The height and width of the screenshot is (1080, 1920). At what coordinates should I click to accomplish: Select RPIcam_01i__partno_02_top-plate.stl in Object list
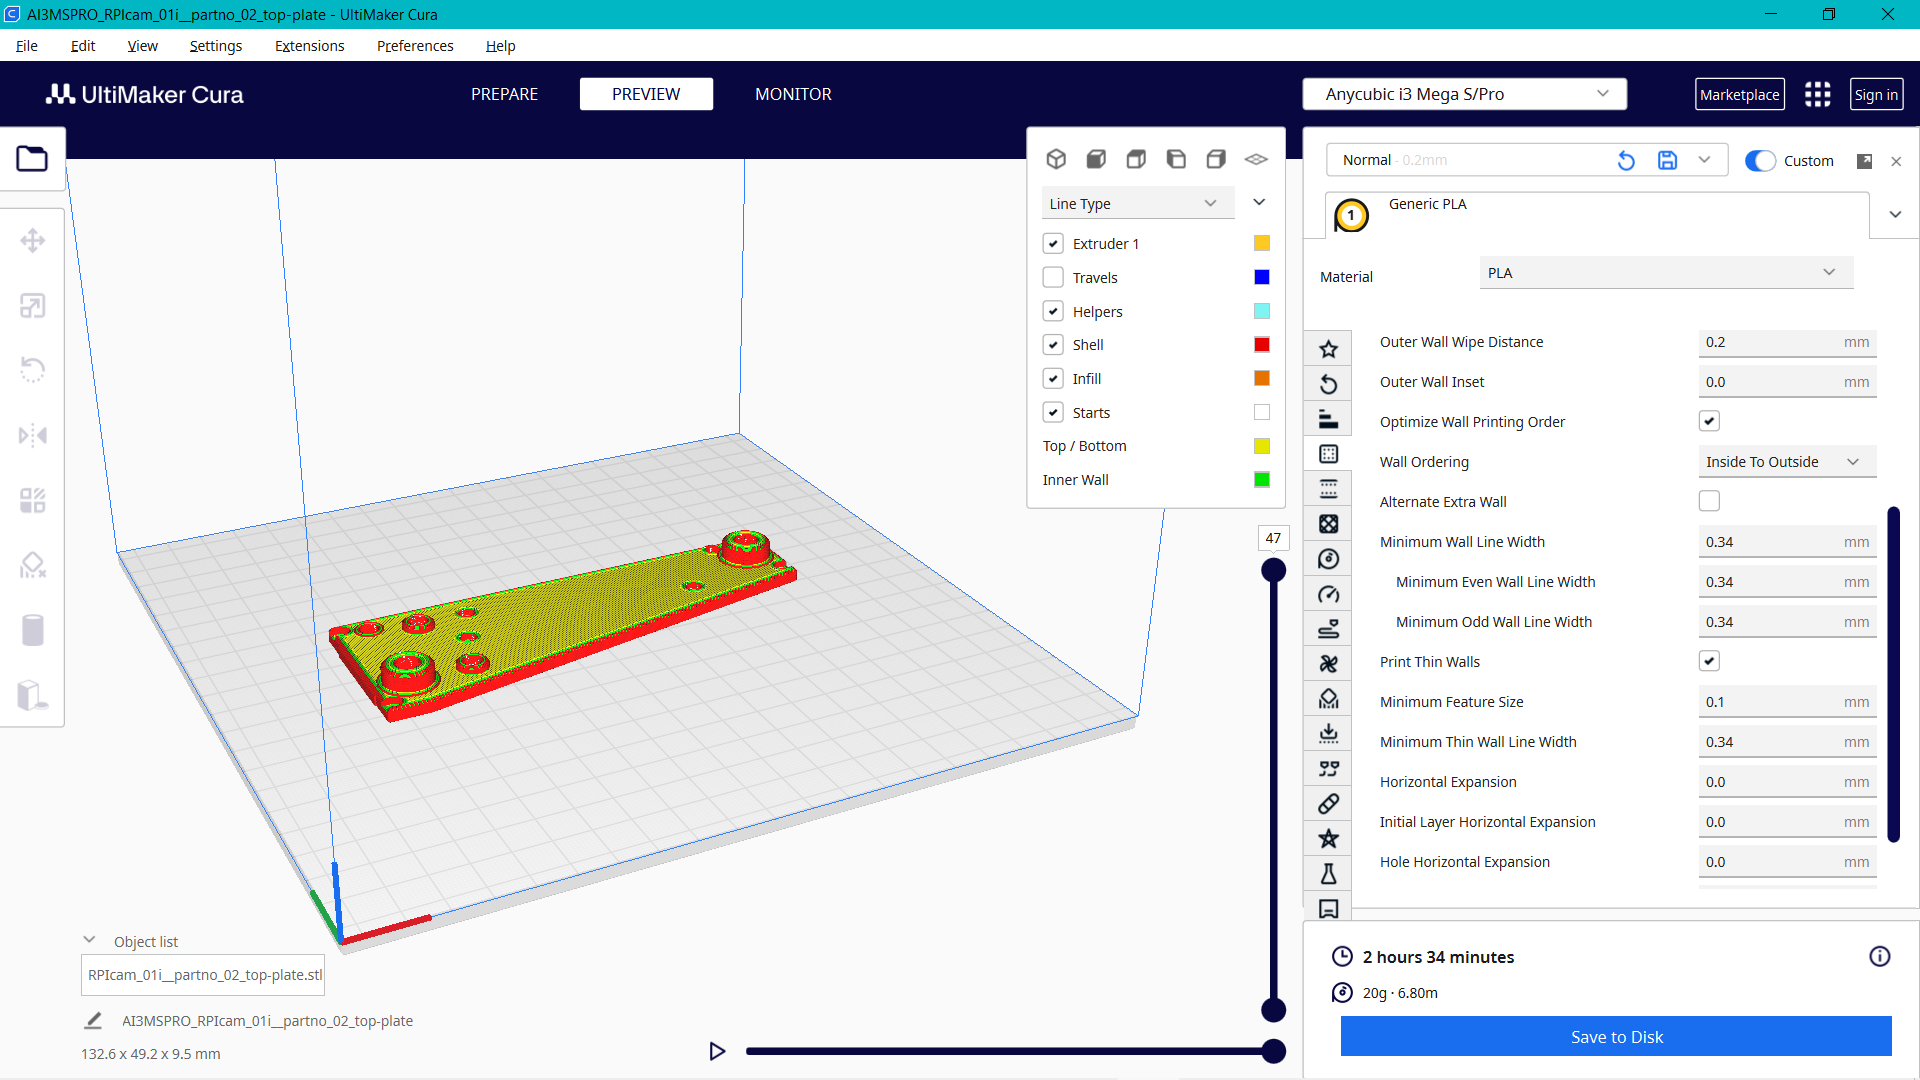[x=202, y=974]
